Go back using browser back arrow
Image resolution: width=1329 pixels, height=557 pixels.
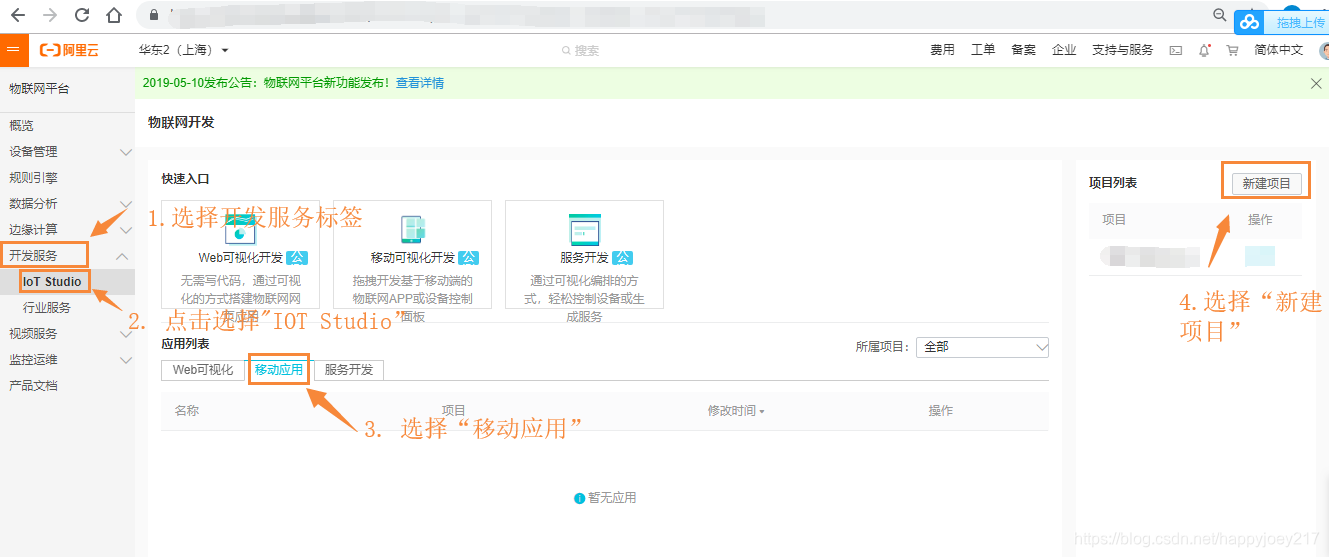tap(19, 16)
